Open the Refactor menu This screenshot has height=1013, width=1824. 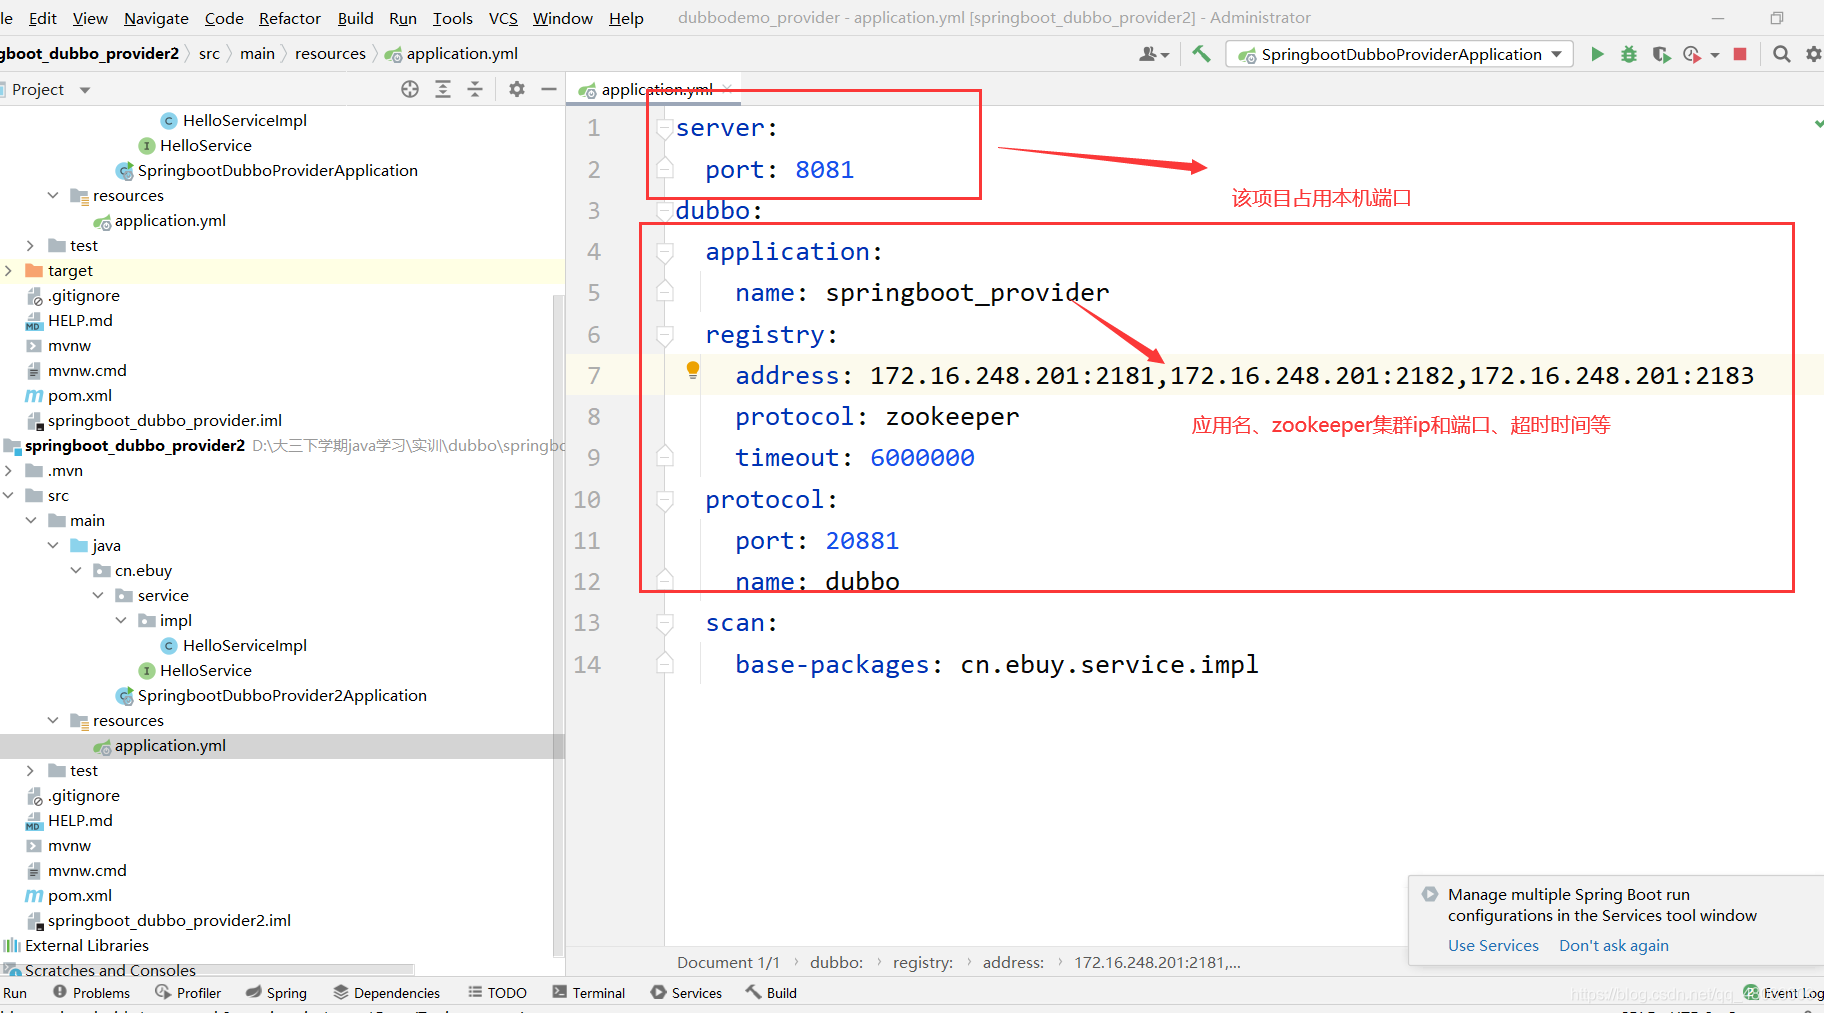(289, 18)
